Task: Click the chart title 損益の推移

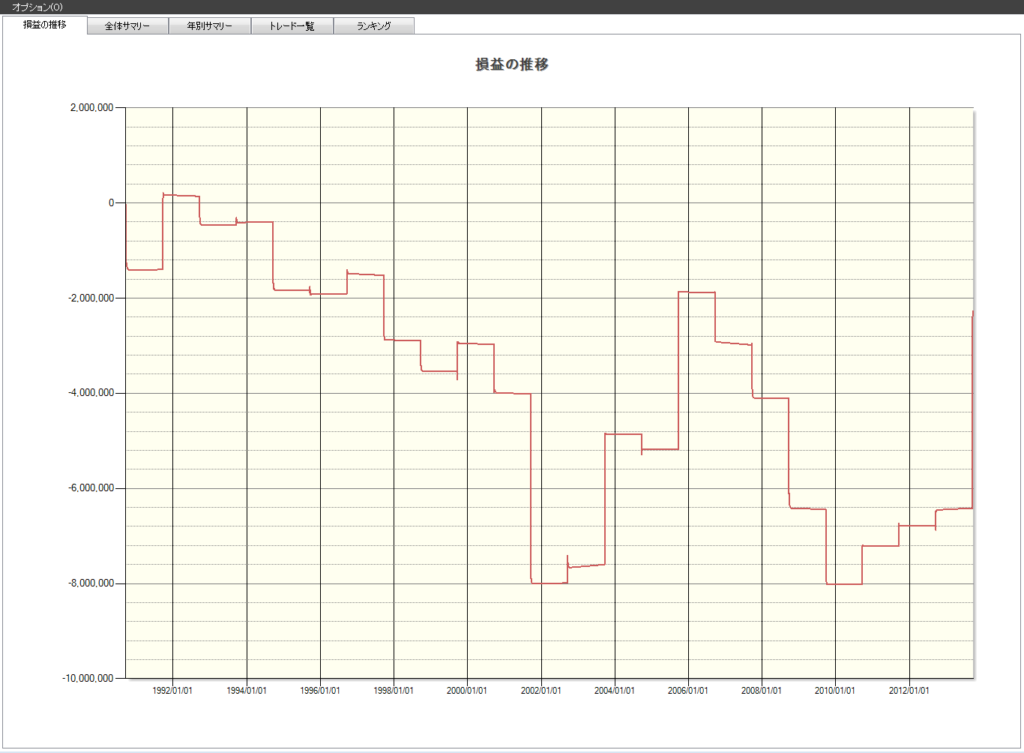Action: point(512,64)
